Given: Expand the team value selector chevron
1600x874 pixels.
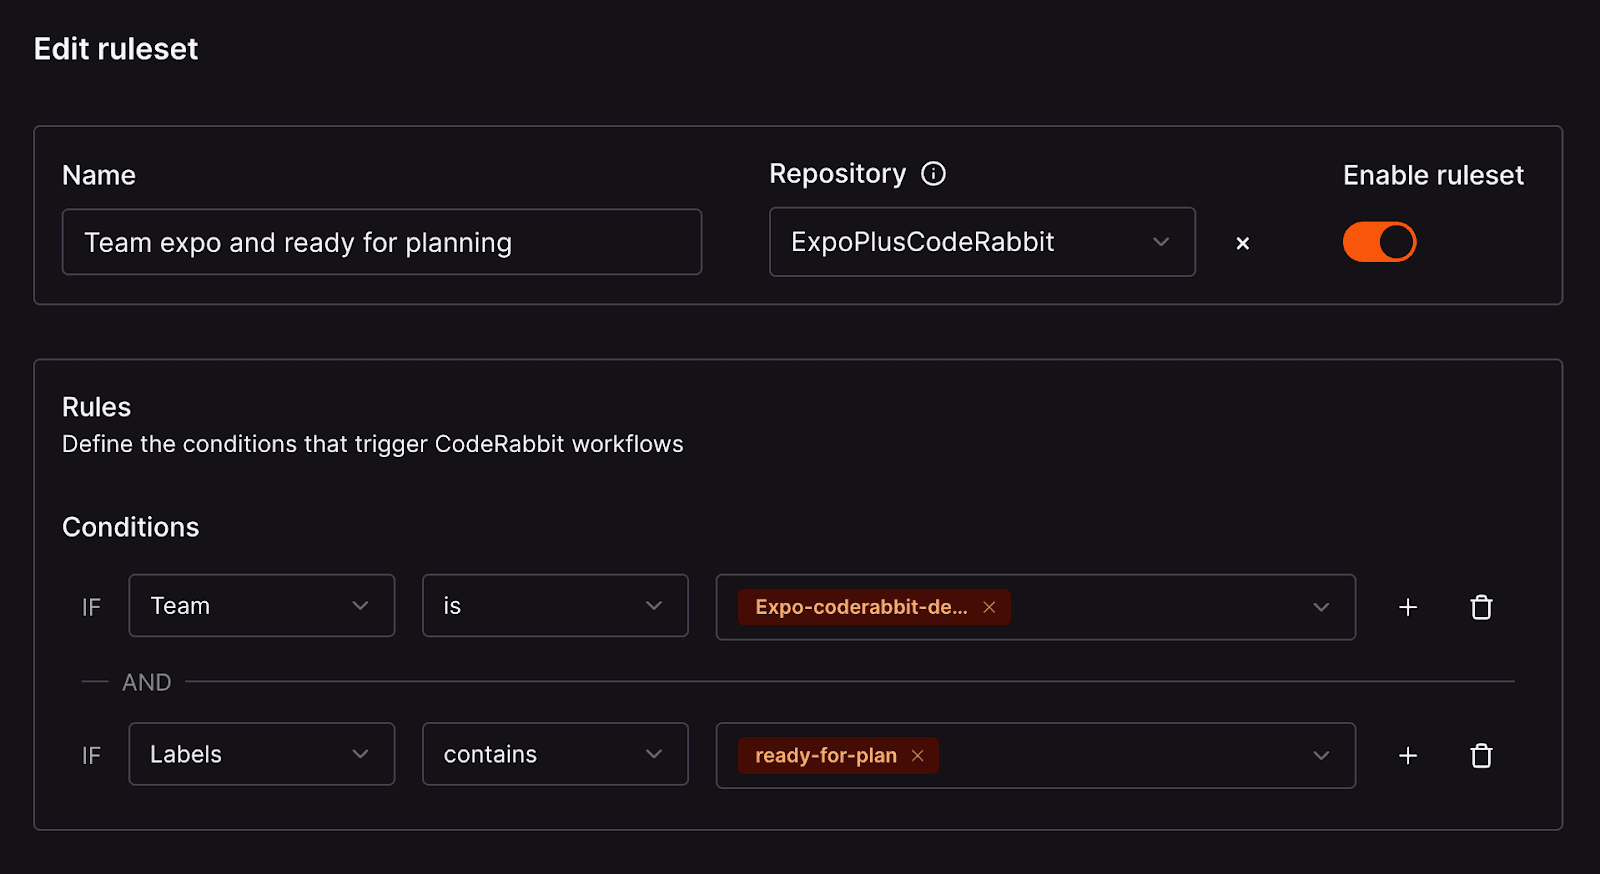Looking at the screenshot, I should click(x=1321, y=607).
